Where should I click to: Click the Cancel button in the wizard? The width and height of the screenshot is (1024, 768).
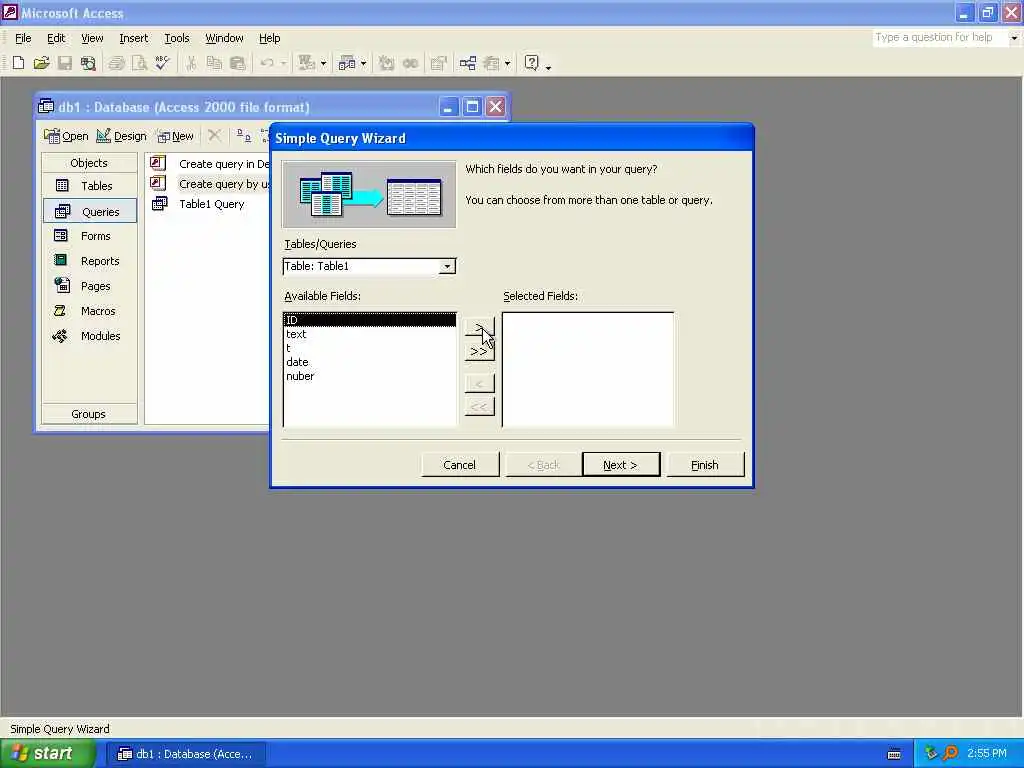(460, 465)
